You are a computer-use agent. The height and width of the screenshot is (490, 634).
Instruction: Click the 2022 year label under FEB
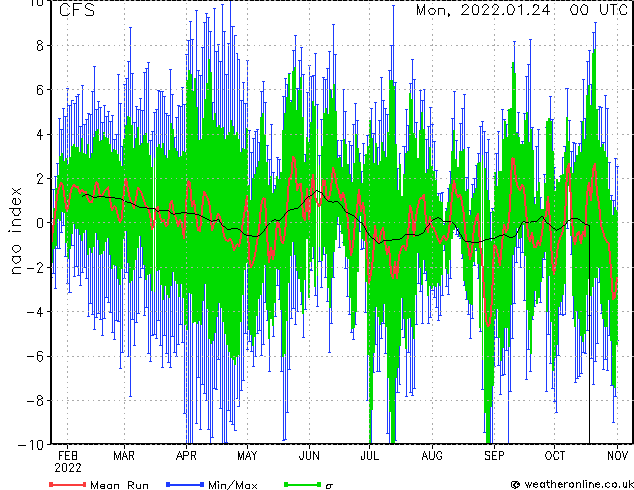coord(68,468)
